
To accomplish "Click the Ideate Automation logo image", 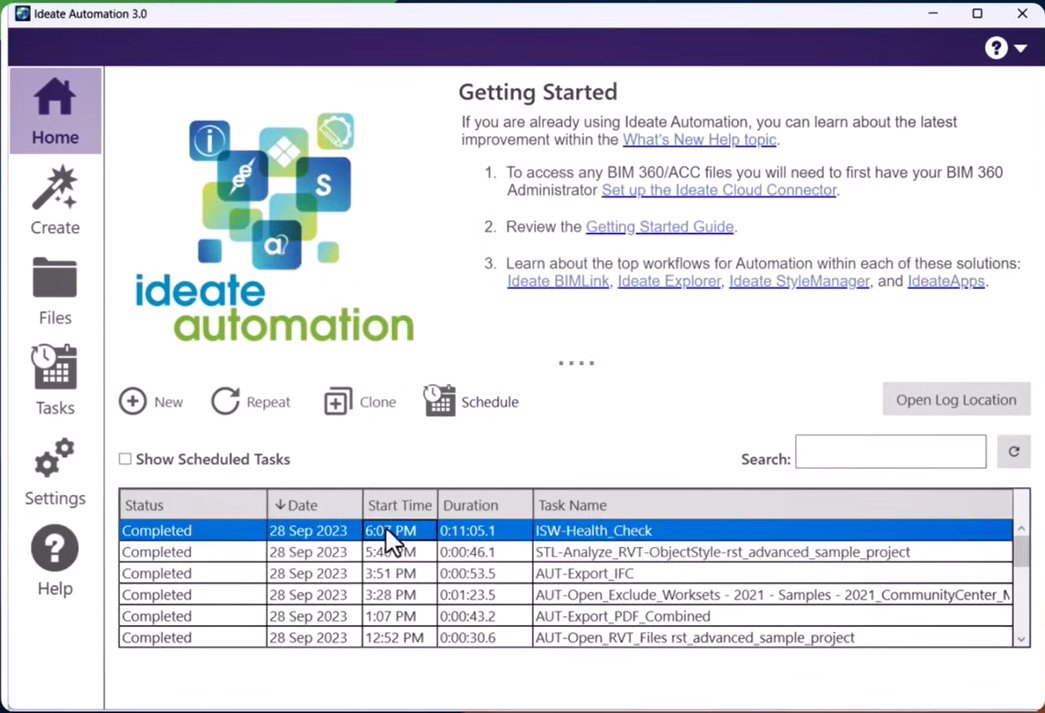I will coord(274,228).
